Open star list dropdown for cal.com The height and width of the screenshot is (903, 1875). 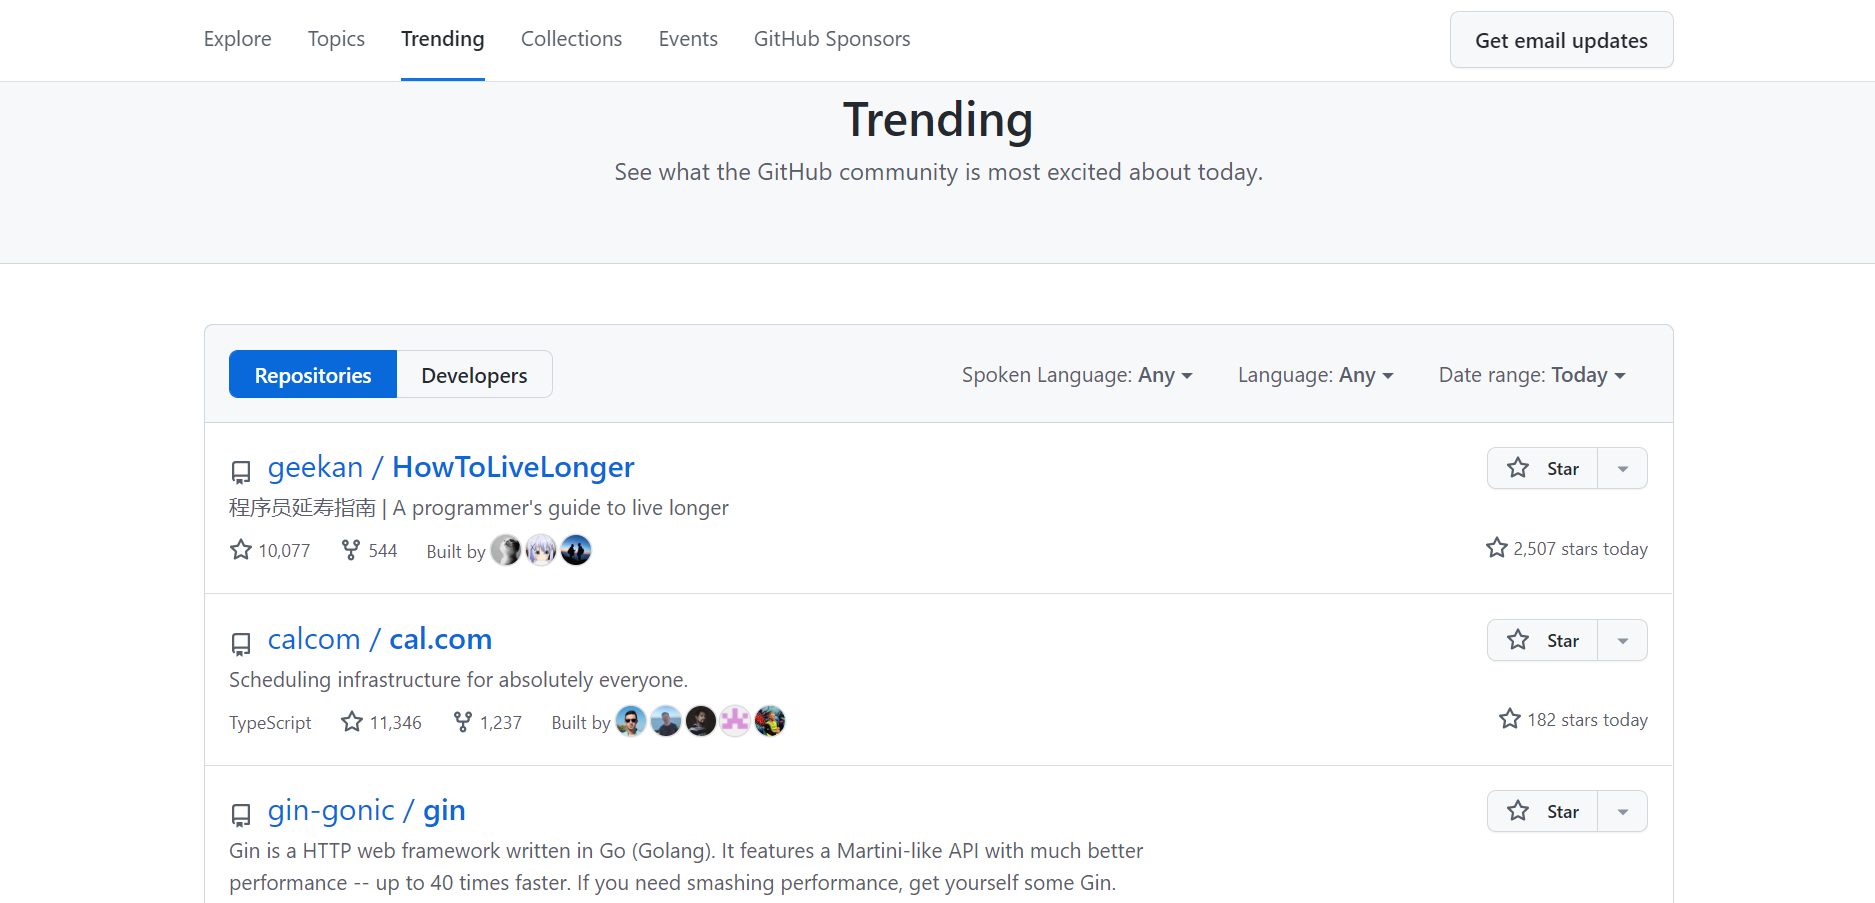(x=1623, y=640)
